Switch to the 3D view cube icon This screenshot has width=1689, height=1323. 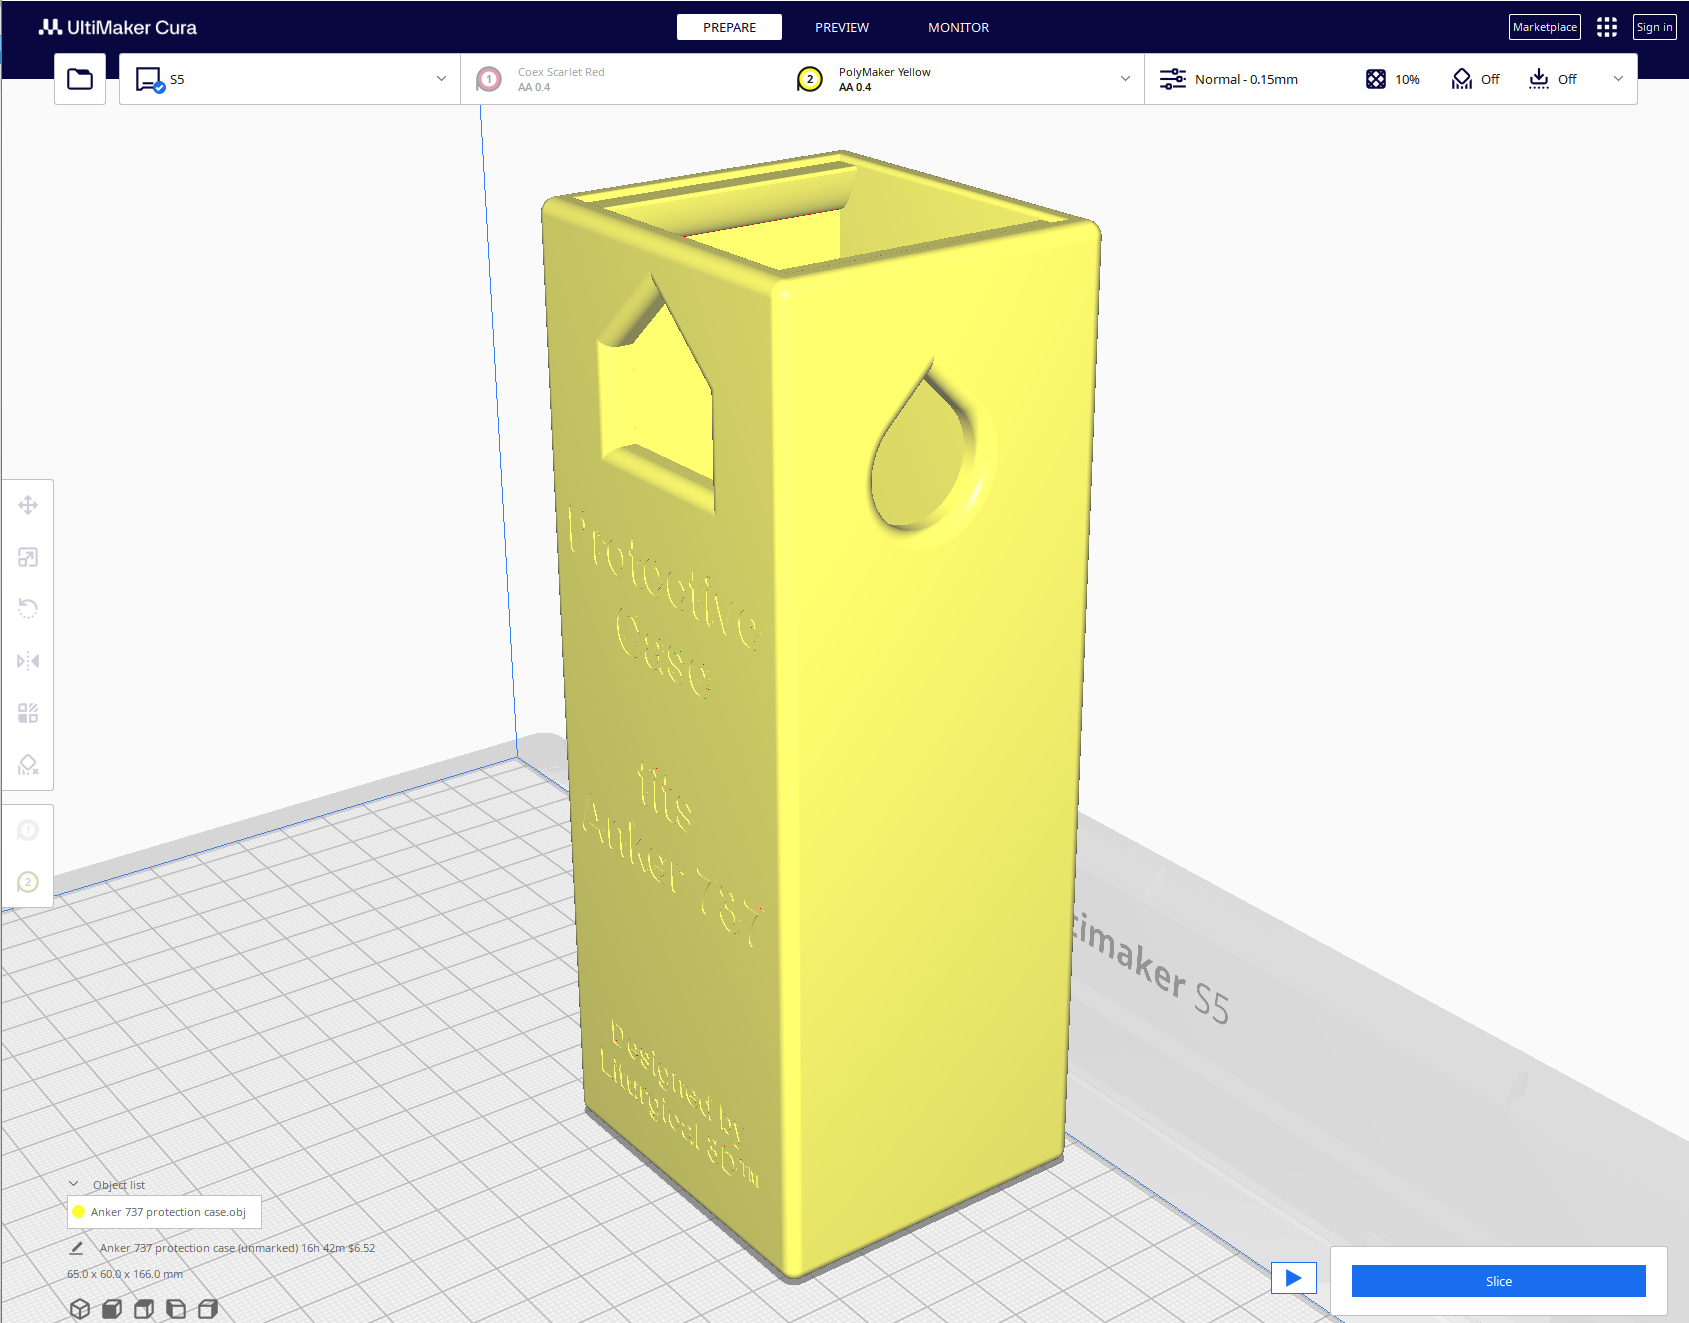tap(80, 1309)
